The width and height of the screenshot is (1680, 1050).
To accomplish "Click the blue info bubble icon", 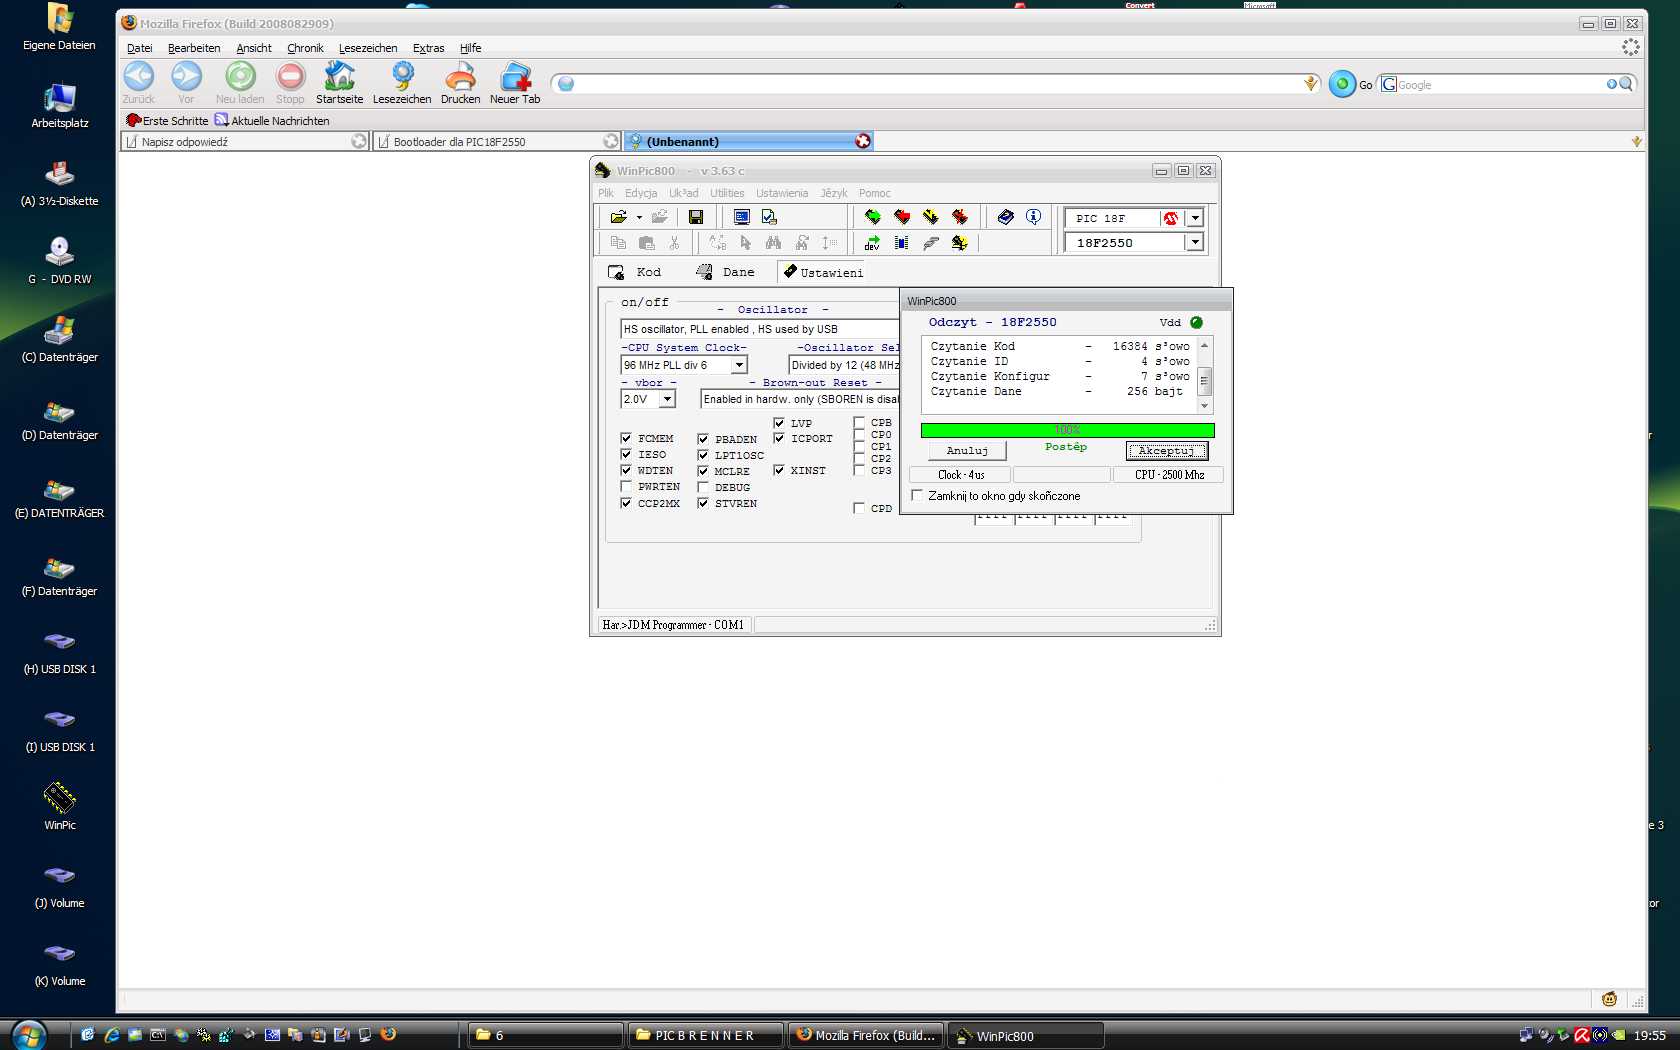I will click(1034, 217).
